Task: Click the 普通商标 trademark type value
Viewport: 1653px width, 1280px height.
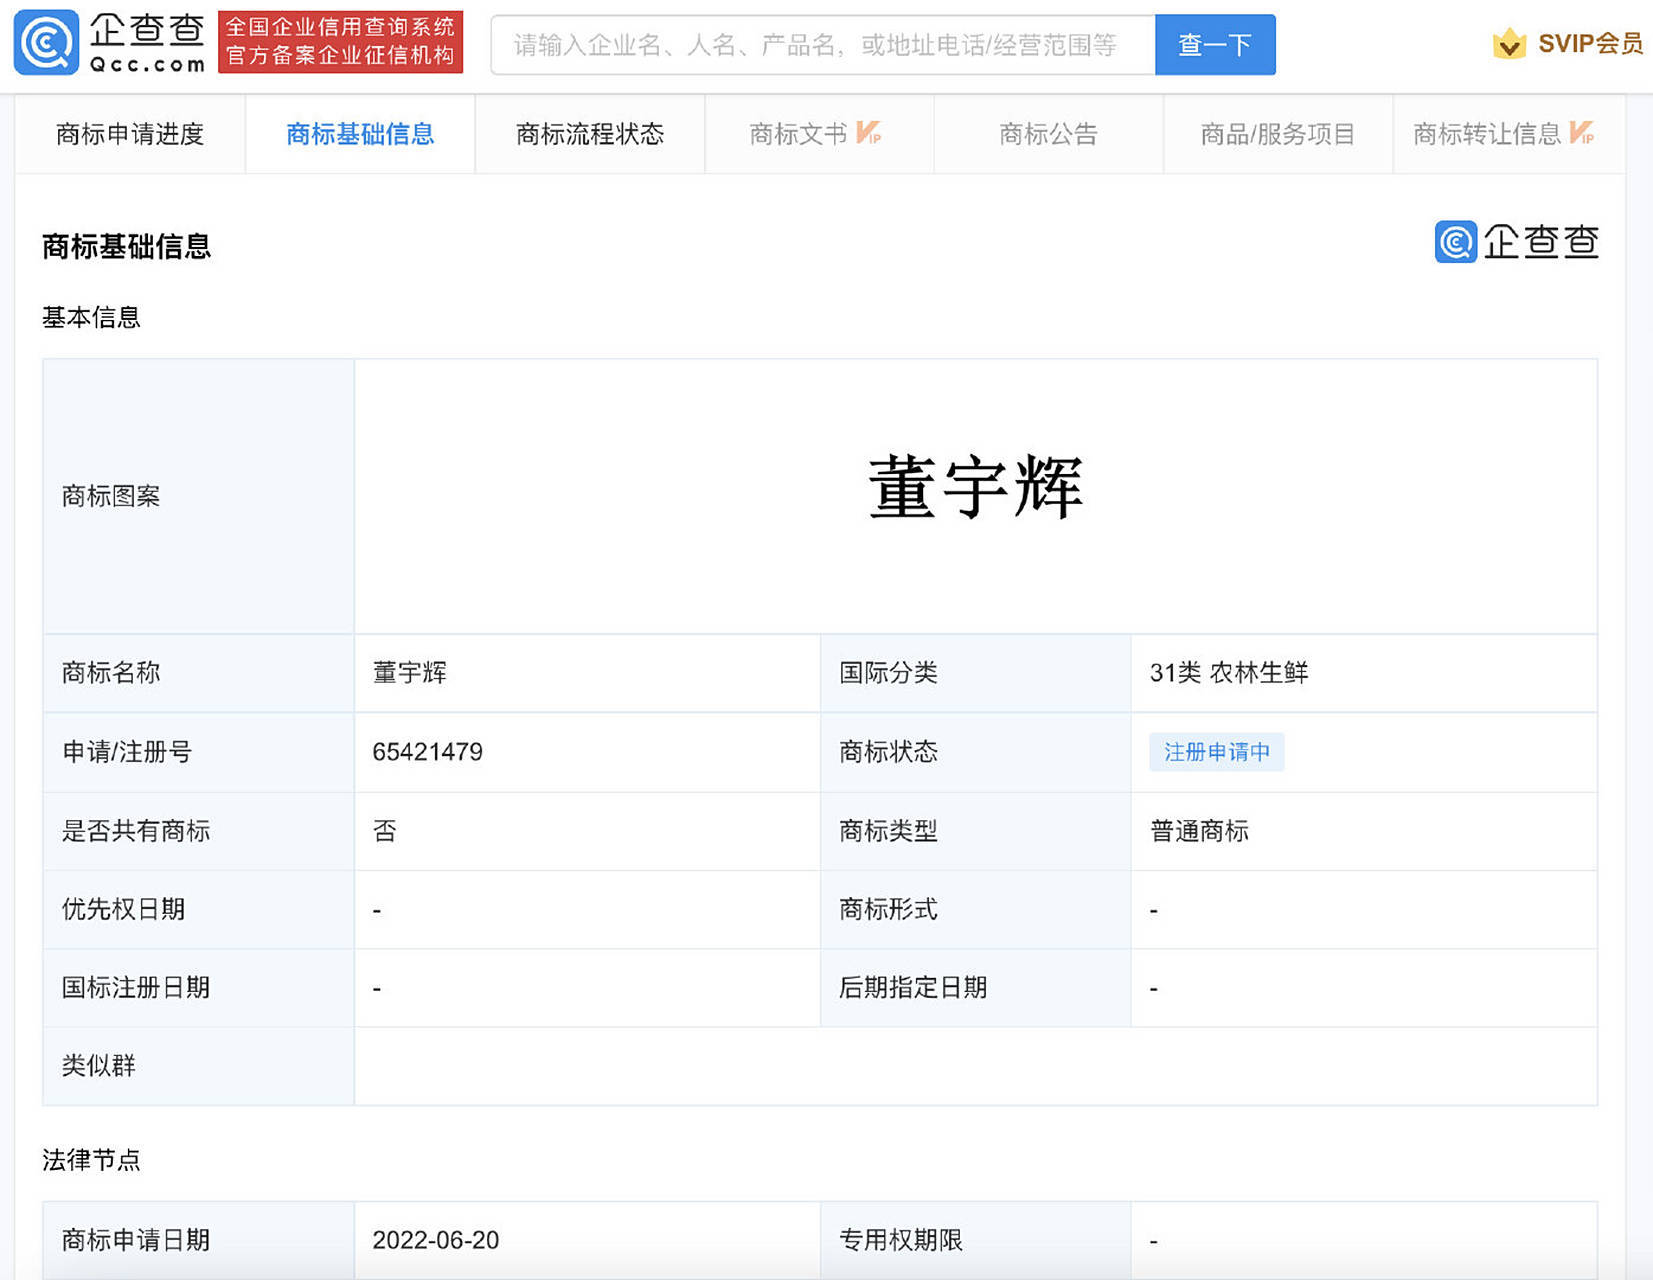Action: [1199, 831]
